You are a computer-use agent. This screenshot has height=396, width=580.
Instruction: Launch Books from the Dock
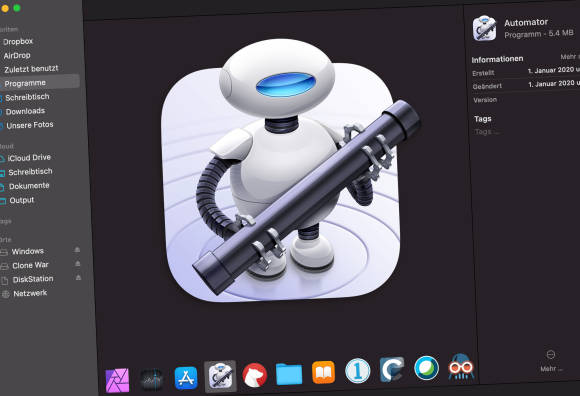pyautogui.click(x=323, y=372)
